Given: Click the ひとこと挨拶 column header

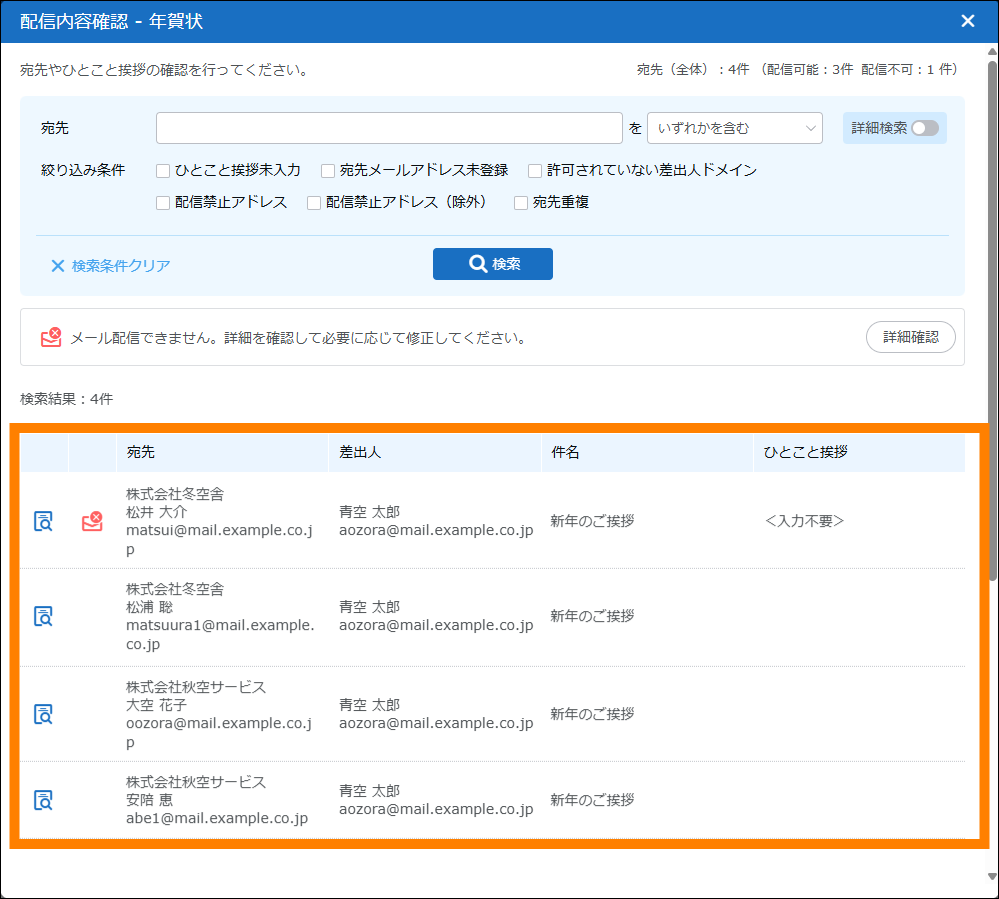Looking at the screenshot, I should 805,452.
